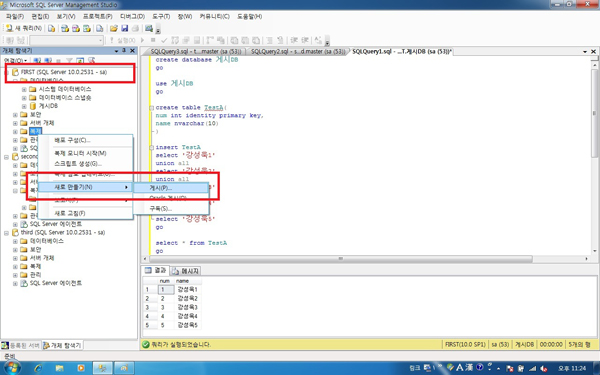The width and height of the screenshot is (600, 375).
Task: Click the SQL Server Compact query icon
Action: (x=99, y=28)
